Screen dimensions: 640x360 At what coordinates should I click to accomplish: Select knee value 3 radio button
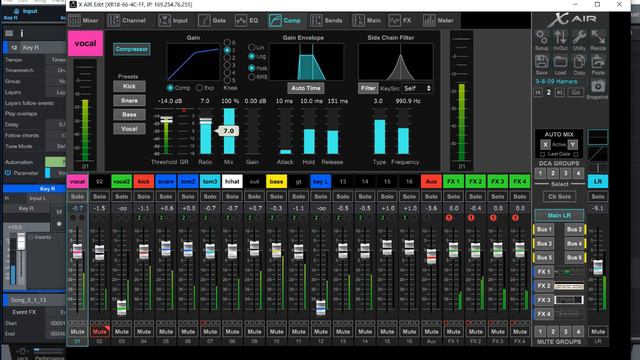pyautogui.click(x=227, y=65)
